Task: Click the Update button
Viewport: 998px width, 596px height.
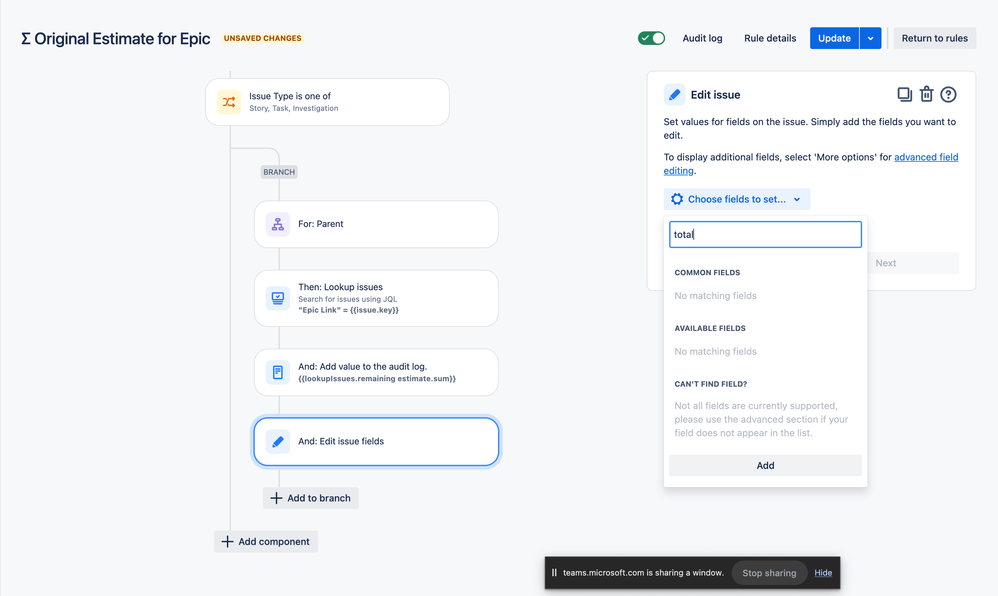Action: pos(834,38)
